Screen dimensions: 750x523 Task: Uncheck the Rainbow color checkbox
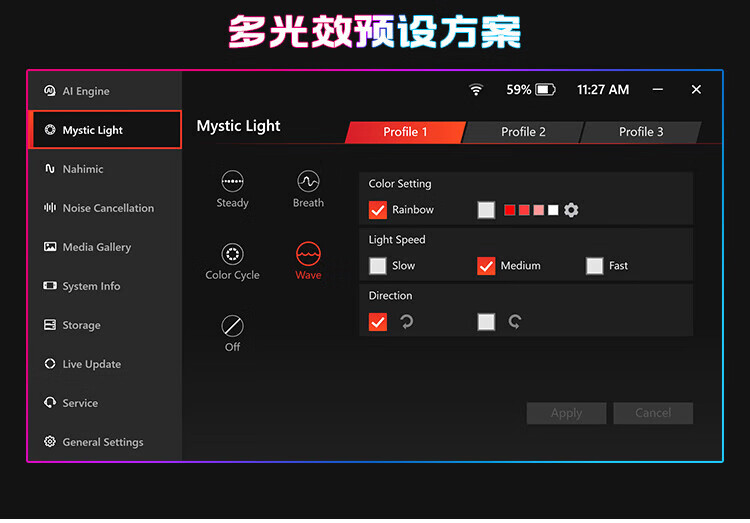378,210
